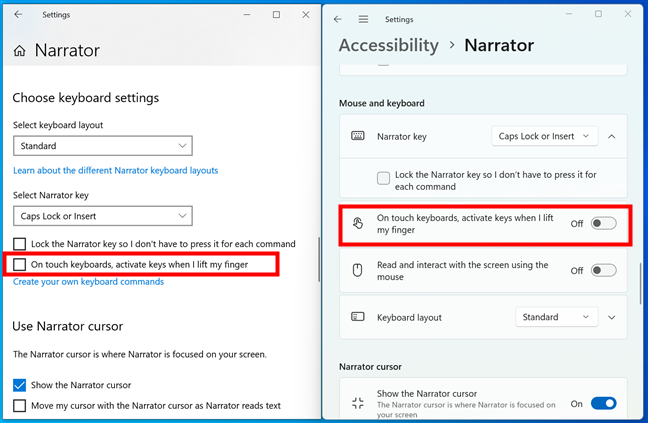Check Lock the Narrator key in left window
This screenshot has height=423, width=648.
(x=19, y=244)
